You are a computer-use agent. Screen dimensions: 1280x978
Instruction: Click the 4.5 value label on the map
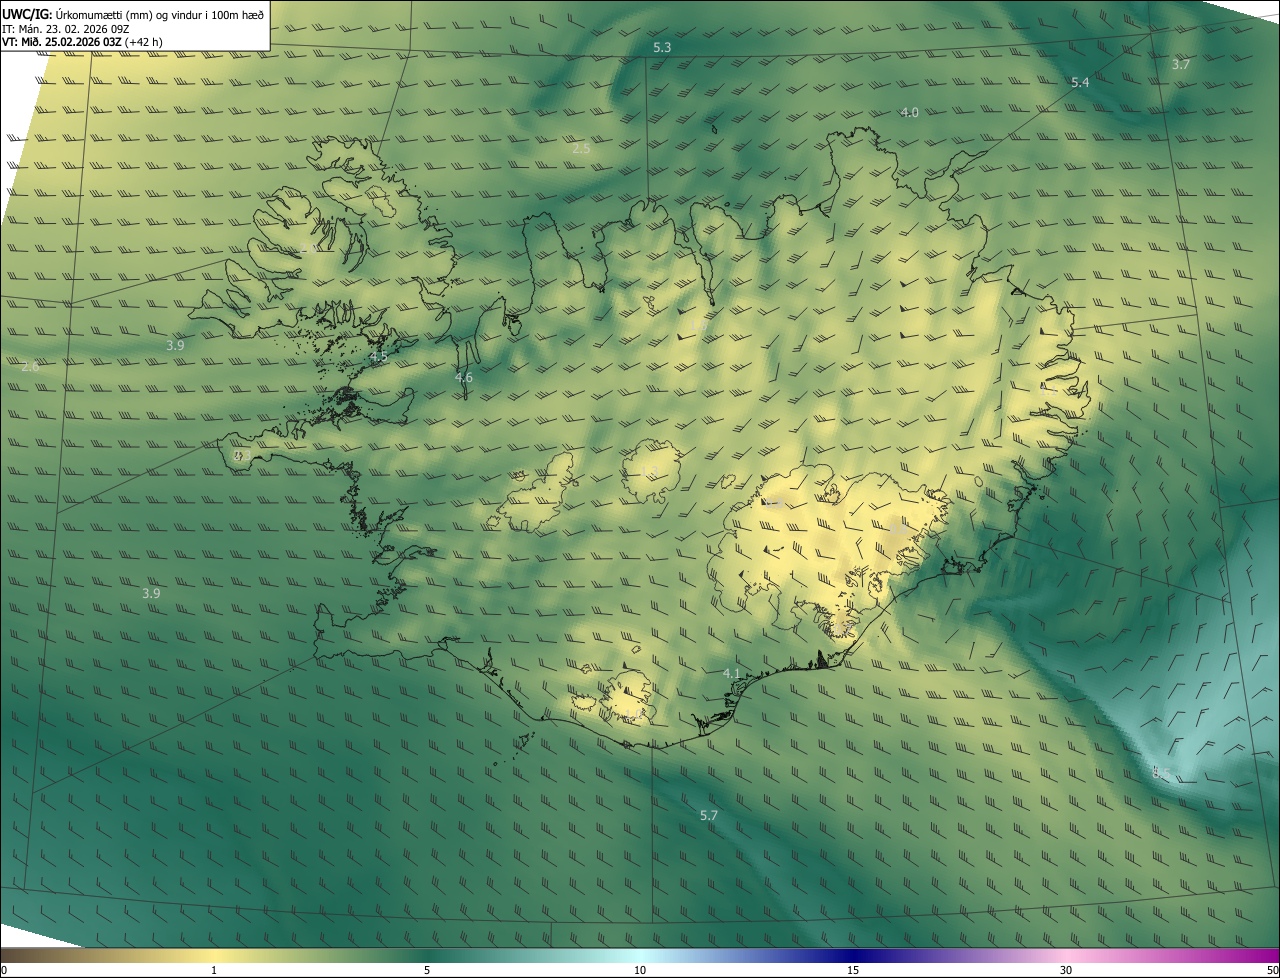point(379,356)
